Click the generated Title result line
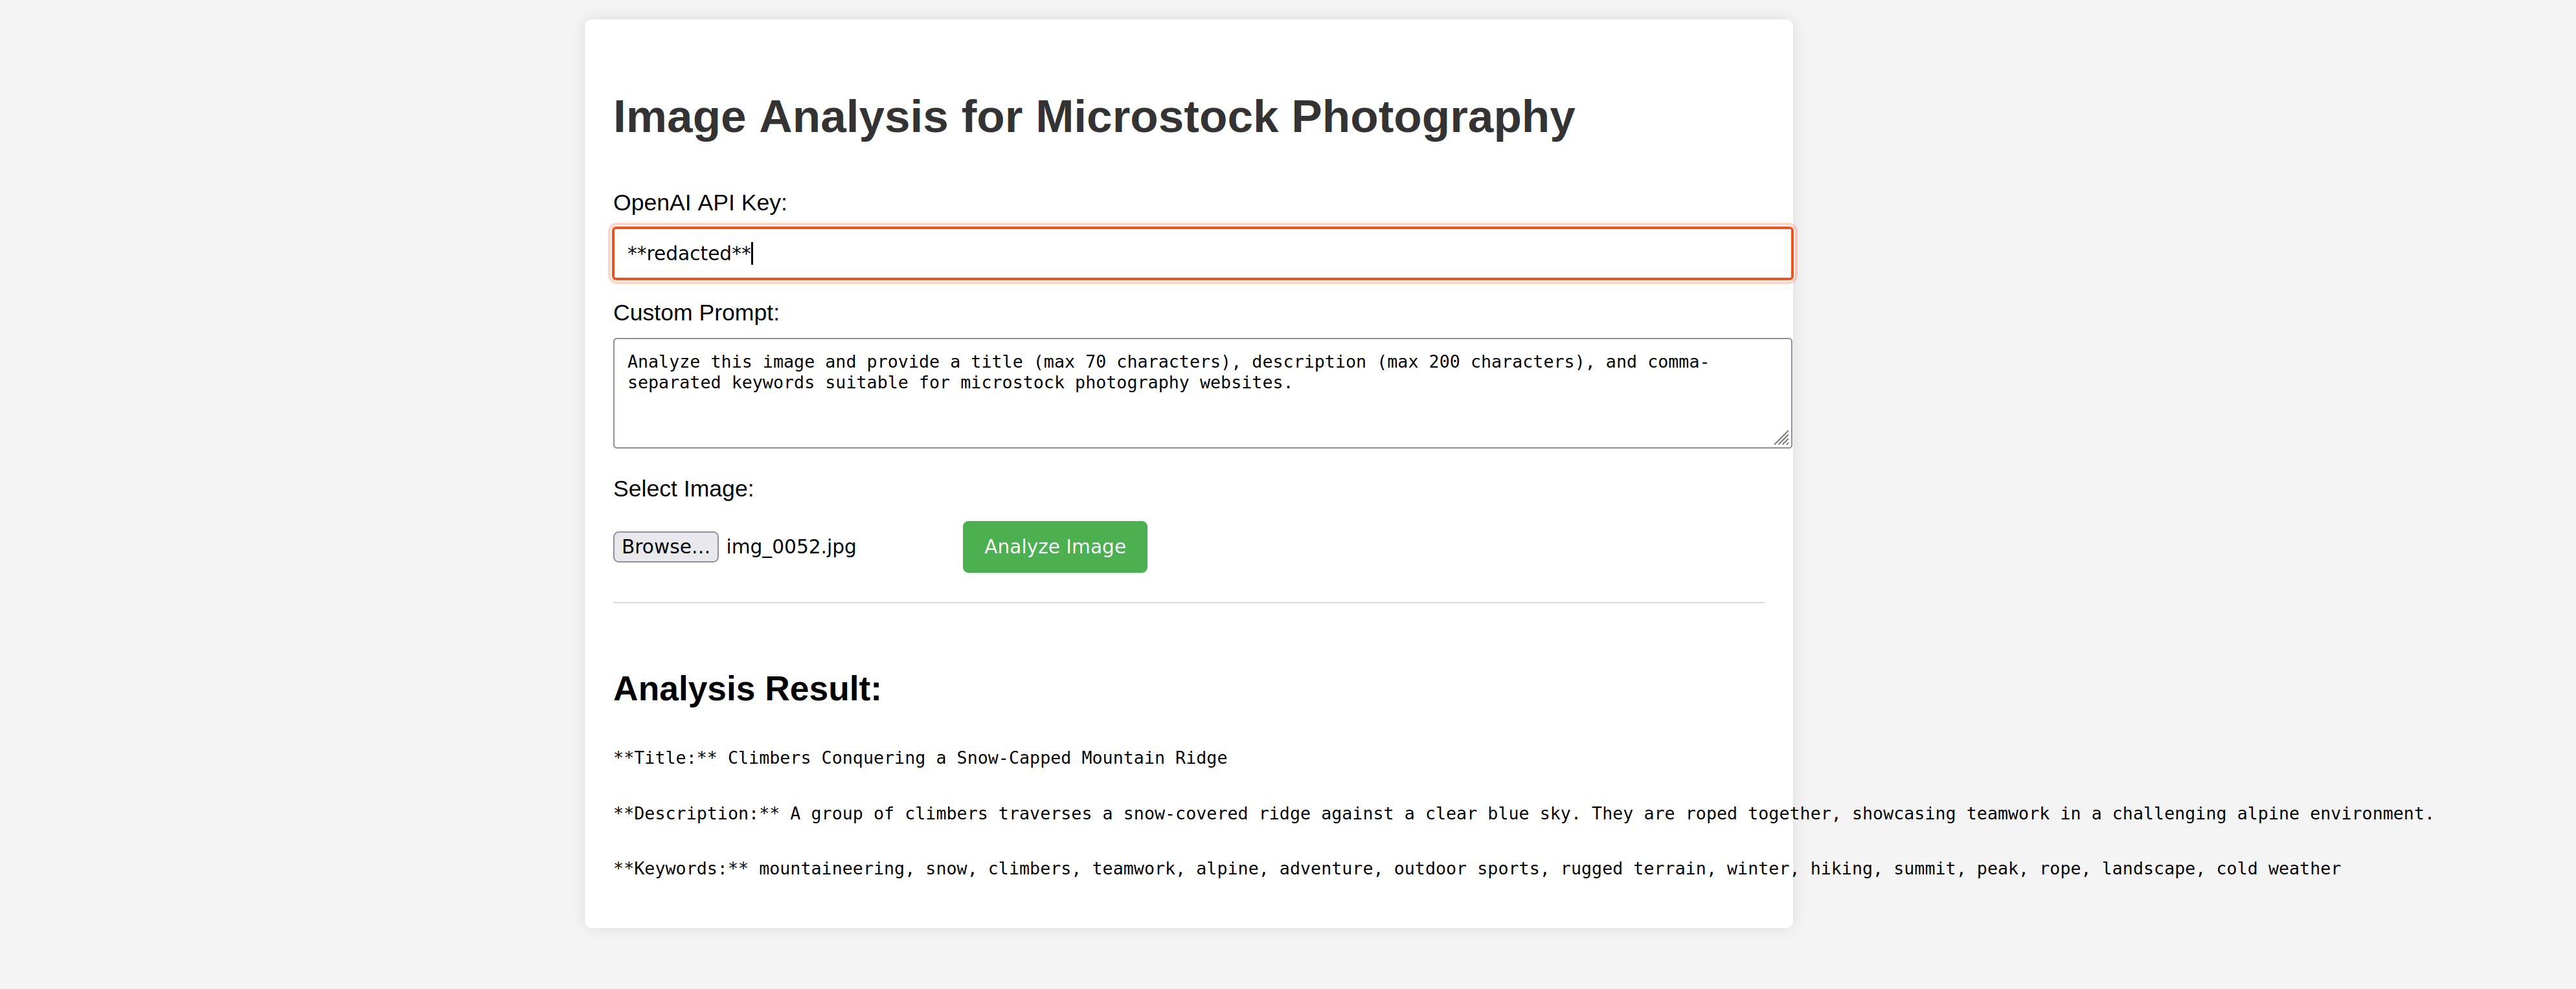Viewport: 2576px width, 989px height. 919,758
